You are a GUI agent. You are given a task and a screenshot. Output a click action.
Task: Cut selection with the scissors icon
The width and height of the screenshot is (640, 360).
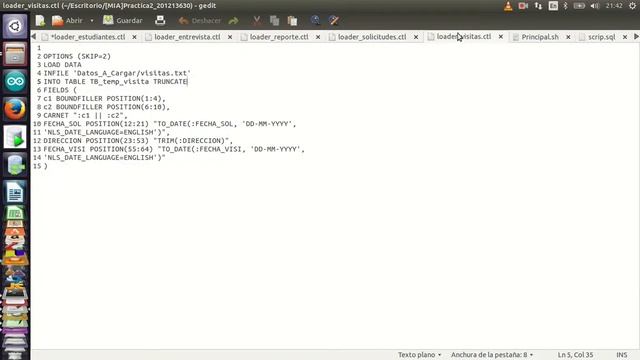click(x=257, y=20)
